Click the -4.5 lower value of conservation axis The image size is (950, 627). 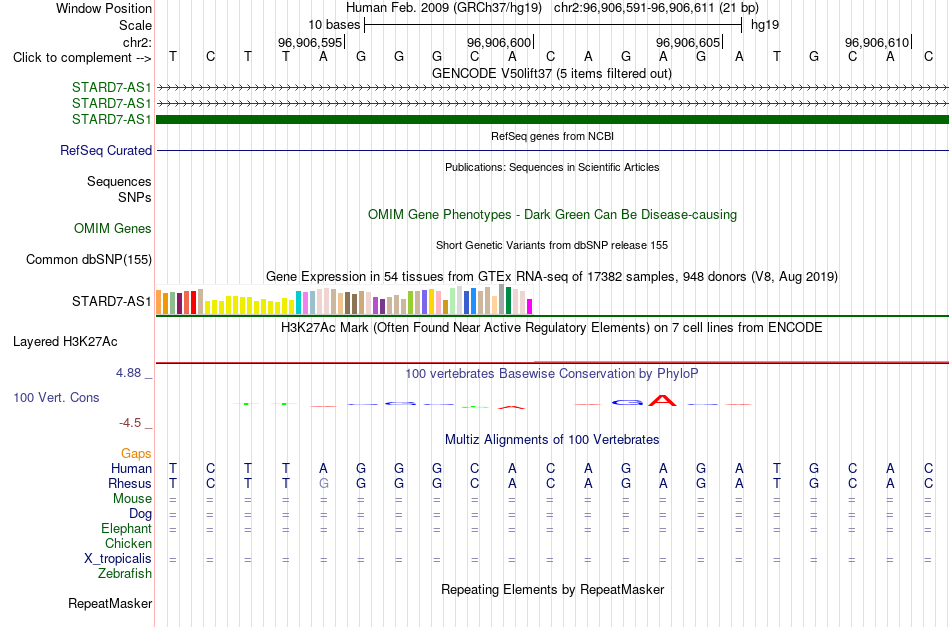click(x=130, y=422)
